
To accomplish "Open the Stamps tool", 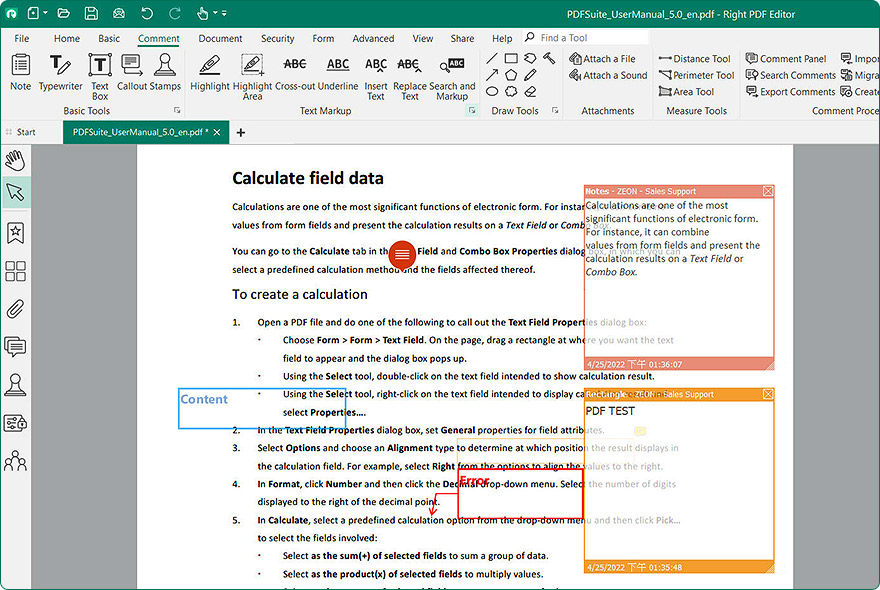I will [165, 72].
